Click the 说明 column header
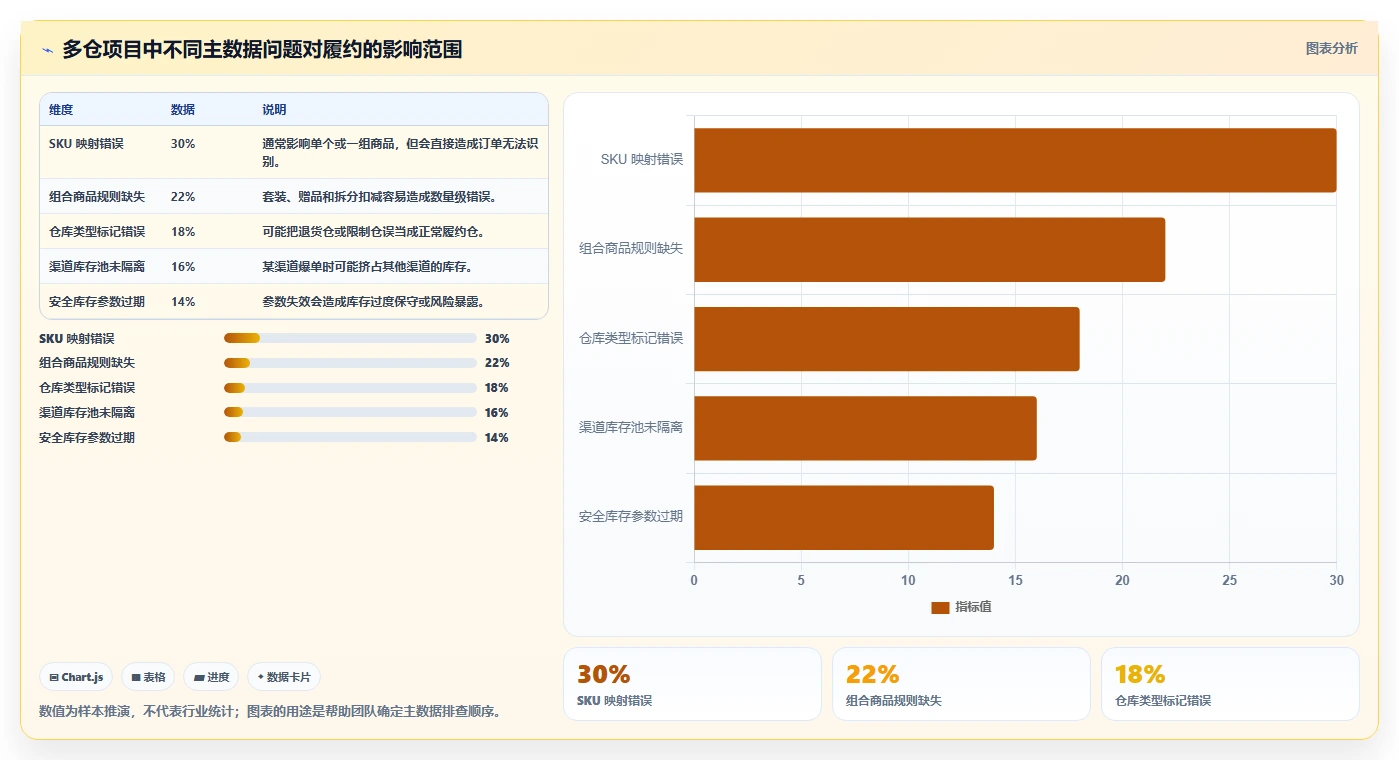The image size is (1399, 760). (274, 110)
